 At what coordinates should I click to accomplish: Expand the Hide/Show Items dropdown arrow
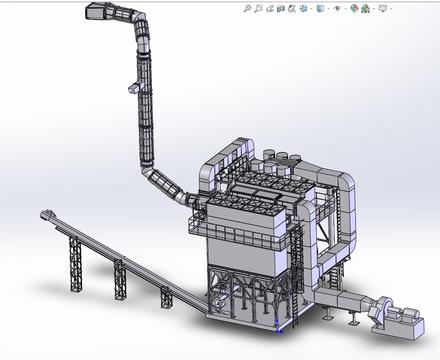click(346, 9)
